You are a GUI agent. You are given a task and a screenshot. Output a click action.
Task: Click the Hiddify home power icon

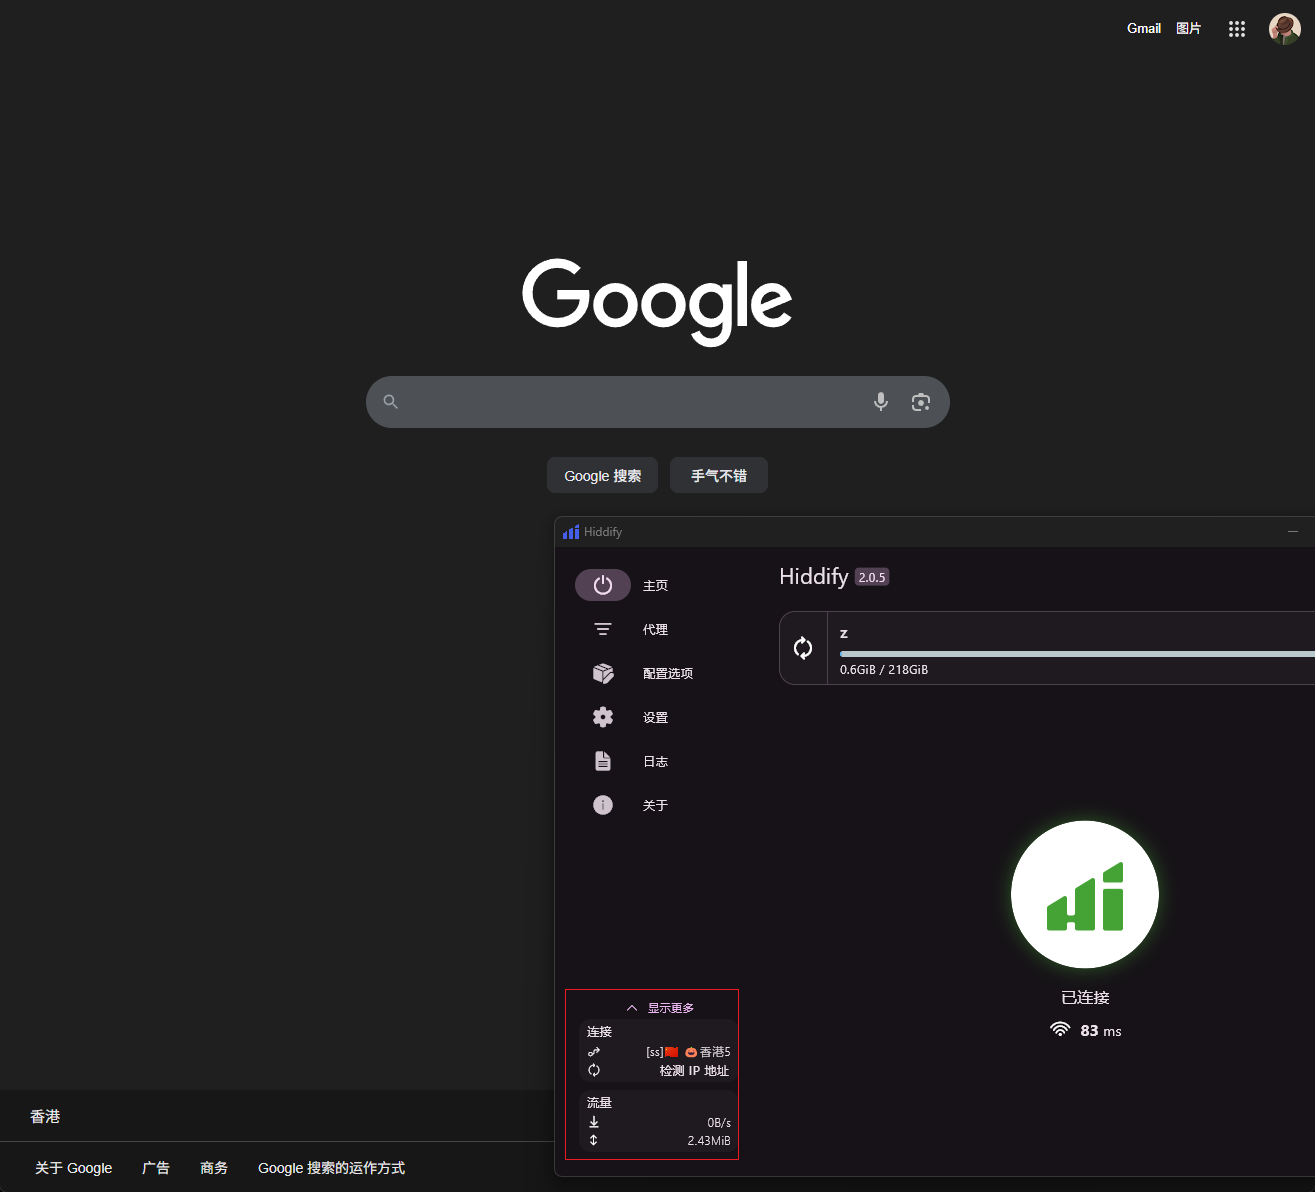tap(603, 585)
